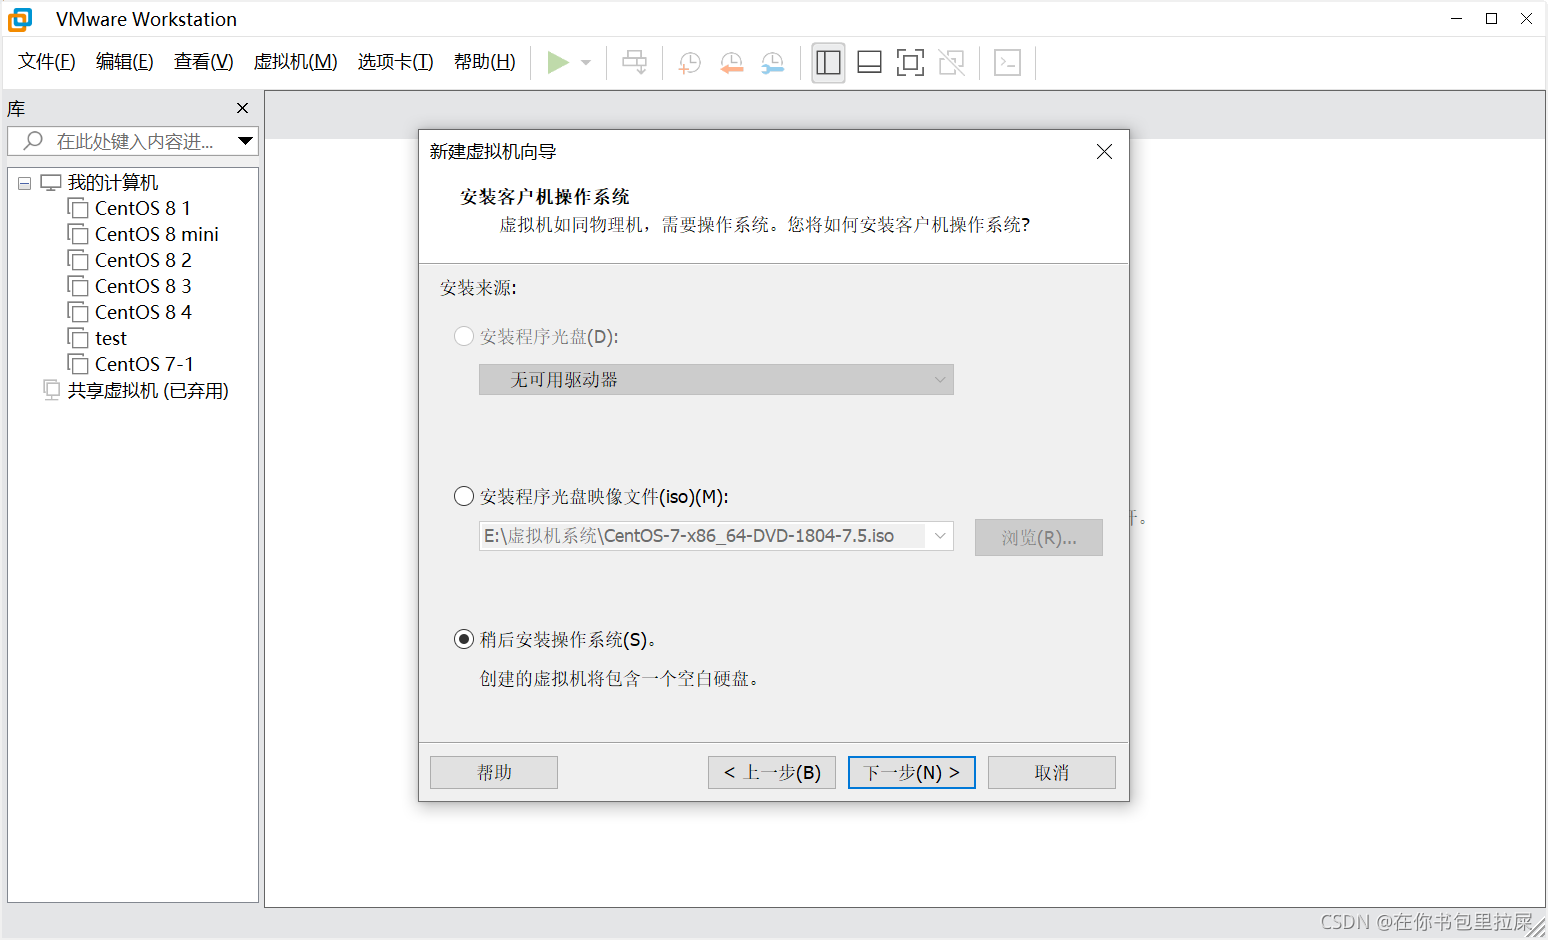Image resolution: width=1548 pixels, height=940 pixels.
Task: Open the '无可用驱动器' drive dropdown
Action: click(x=716, y=380)
